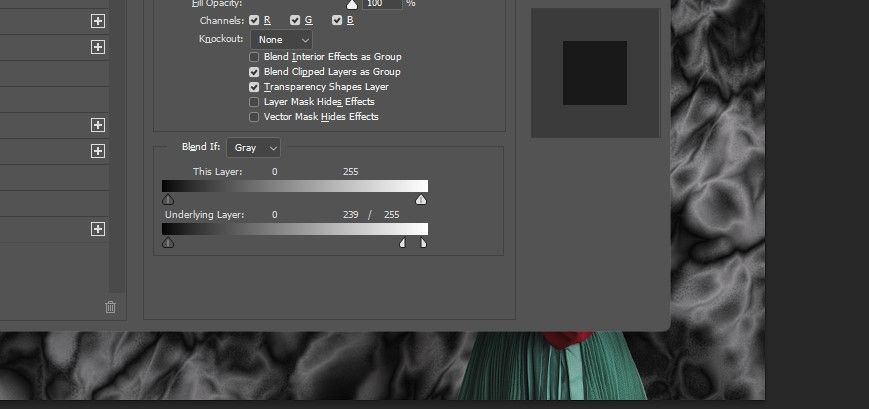
Task: Toggle the R channel checkbox
Action: pyautogui.click(x=254, y=21)
